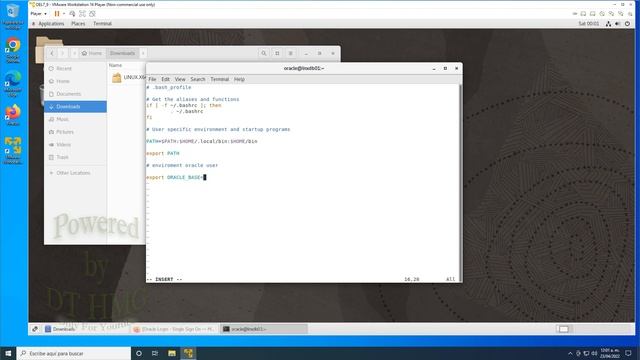This screenshot has height=360, width=640.
Task: Open the terminal window's Terminal menu
Action: (220, 79)
